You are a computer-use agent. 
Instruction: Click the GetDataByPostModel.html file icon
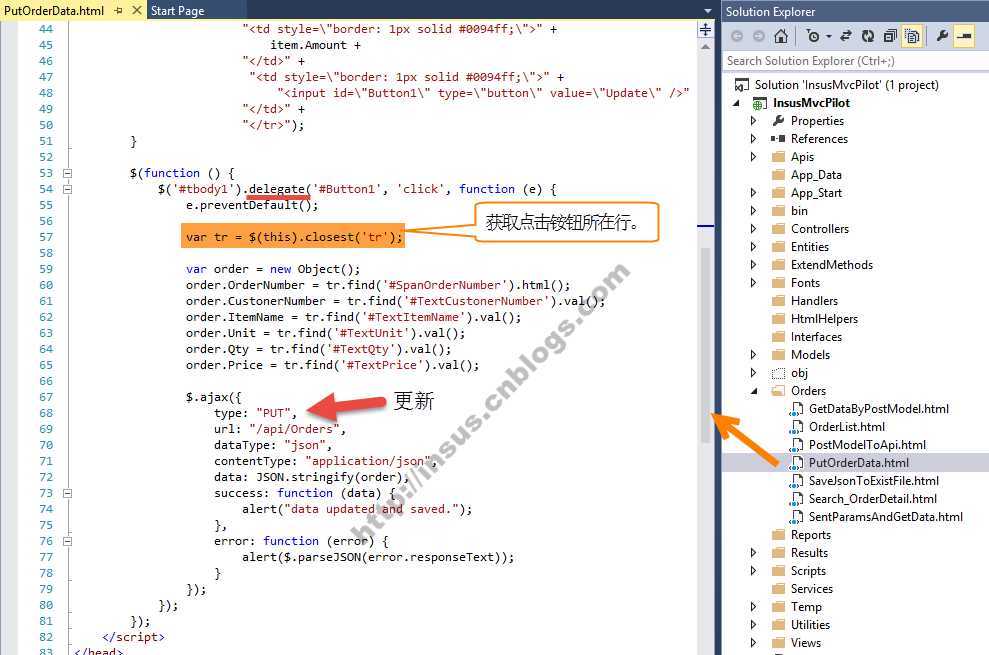coord(797,409)
